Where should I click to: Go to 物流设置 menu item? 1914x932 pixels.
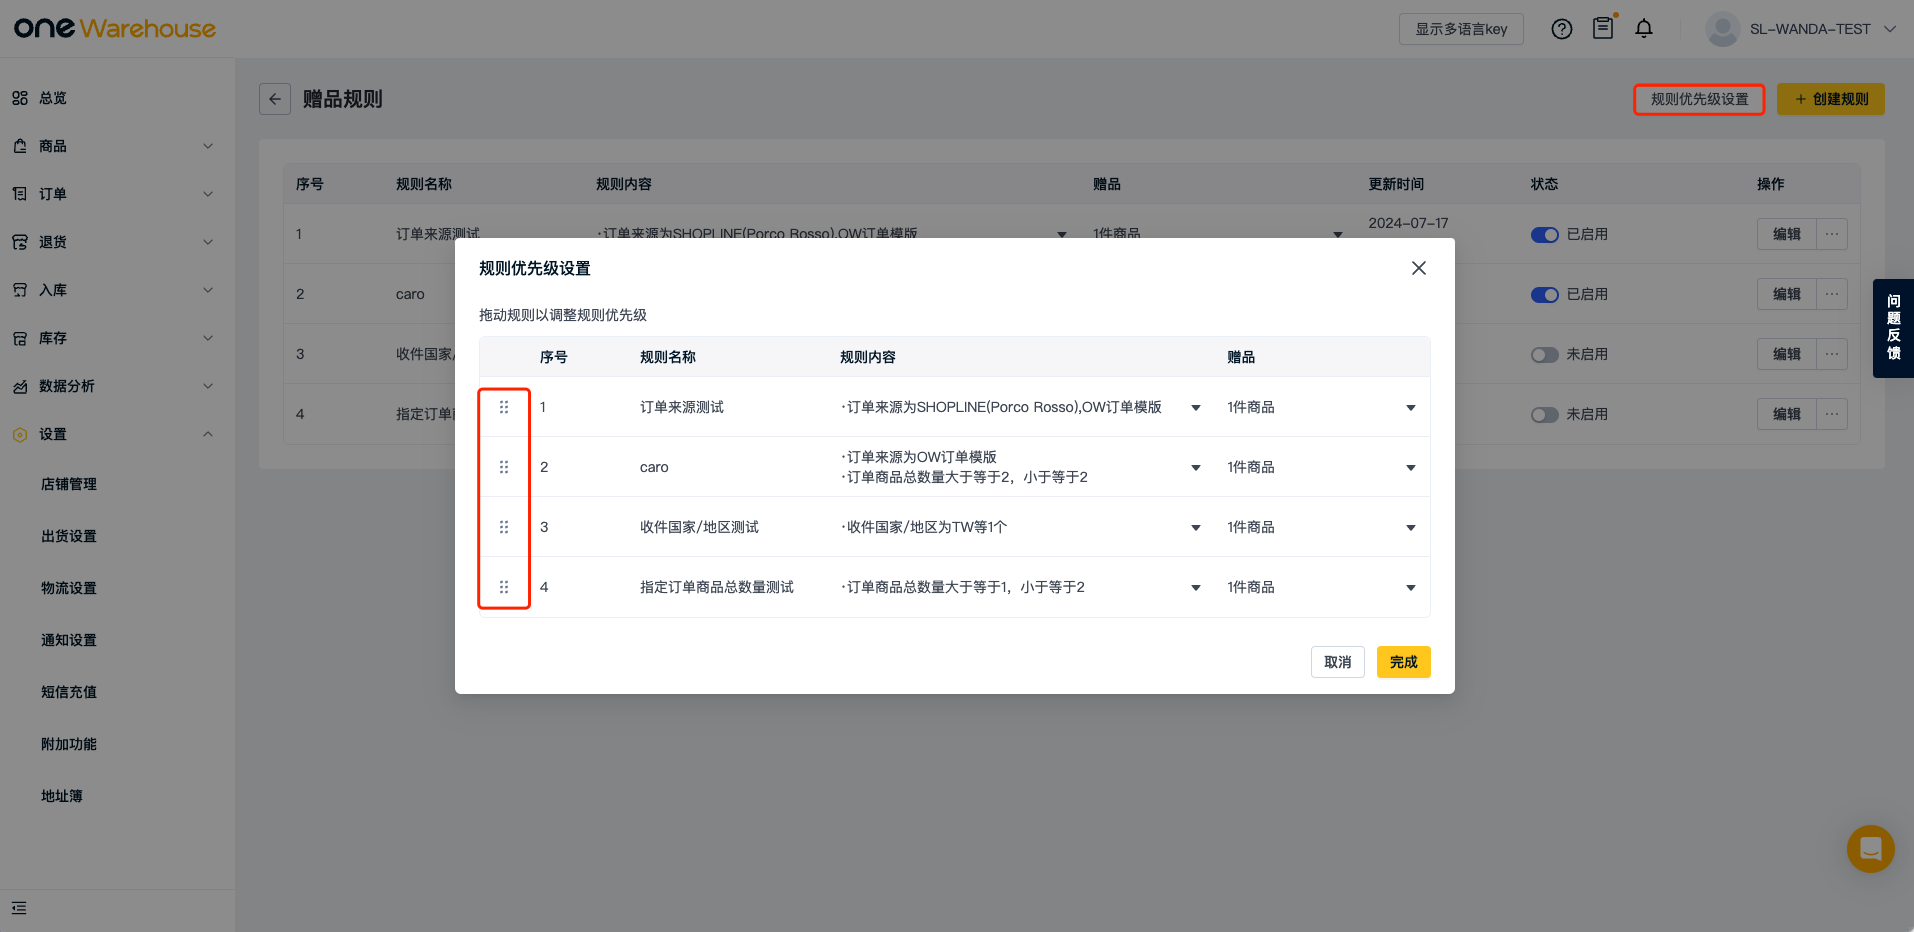click(69, 588)
